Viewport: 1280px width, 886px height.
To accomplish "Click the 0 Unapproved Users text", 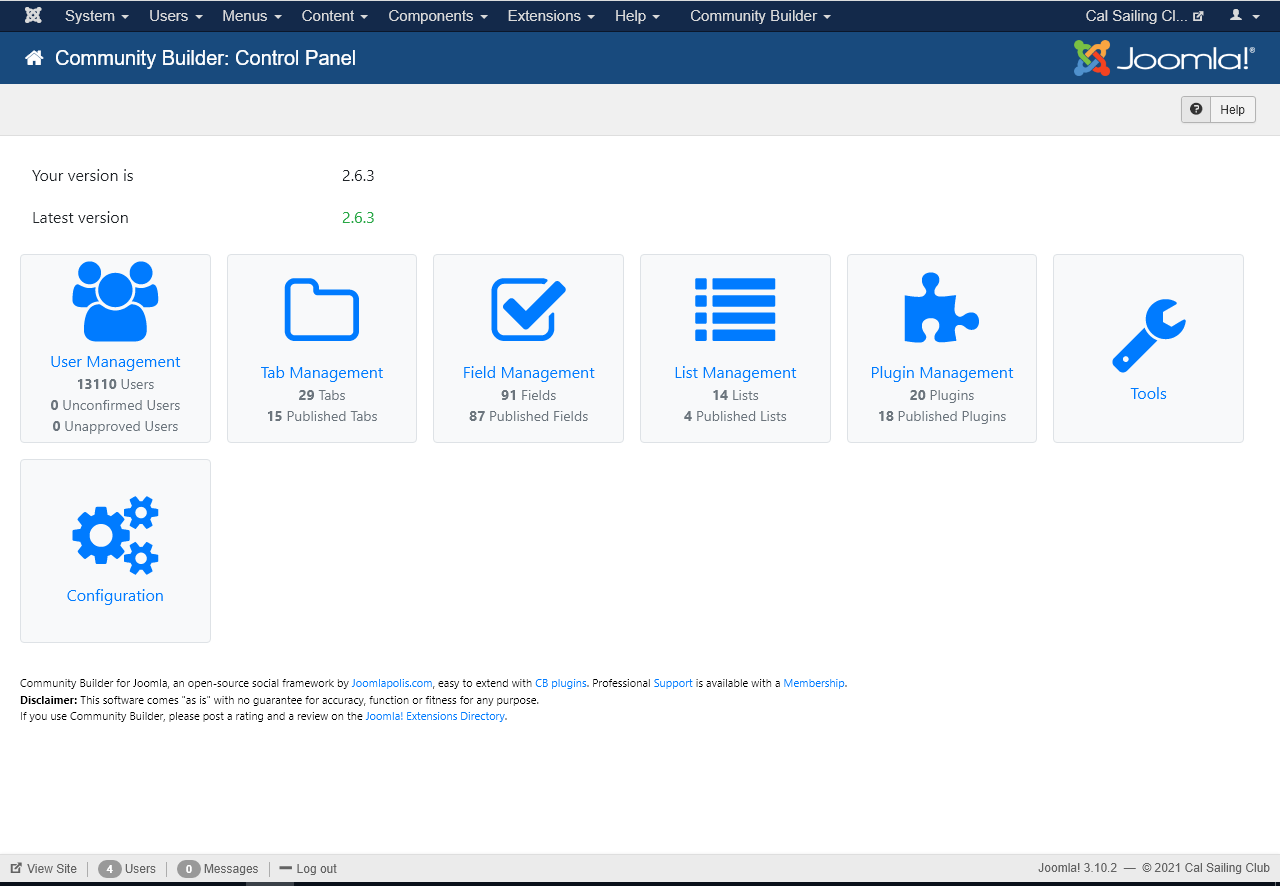I will tap(115, 427).
